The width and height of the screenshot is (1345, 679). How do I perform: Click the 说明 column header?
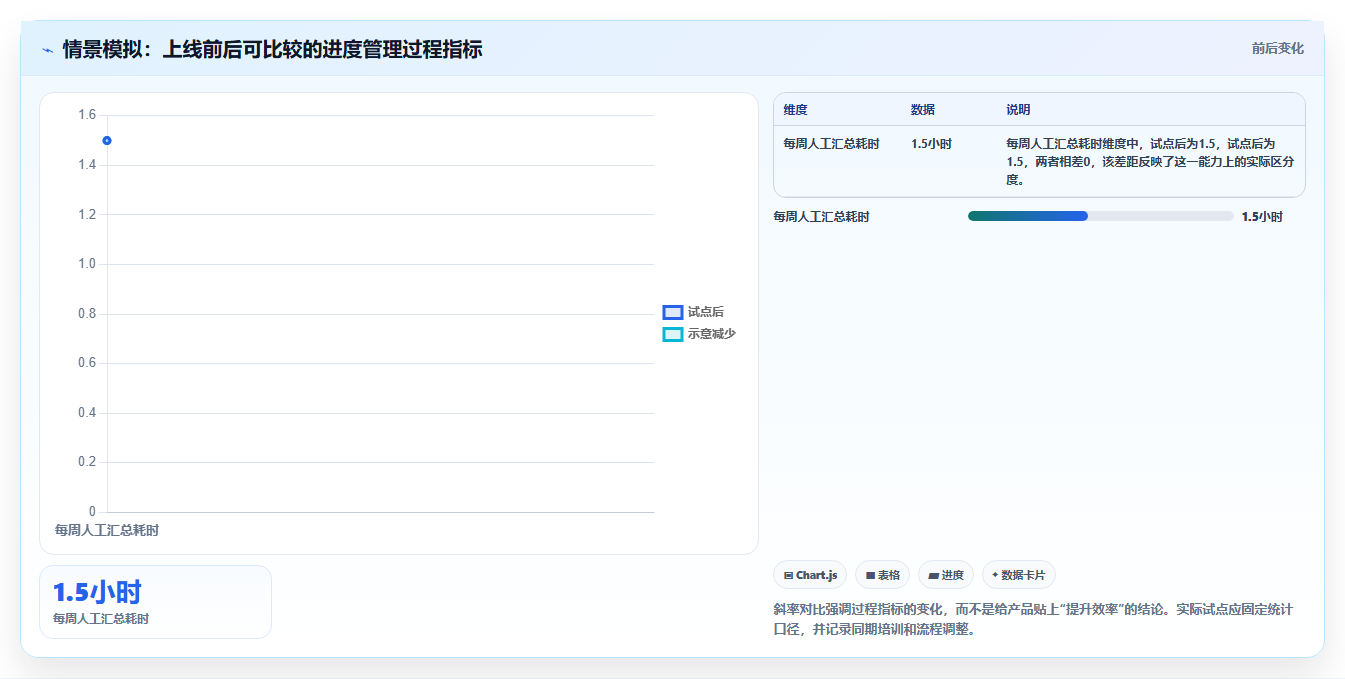pos(1018,110)
